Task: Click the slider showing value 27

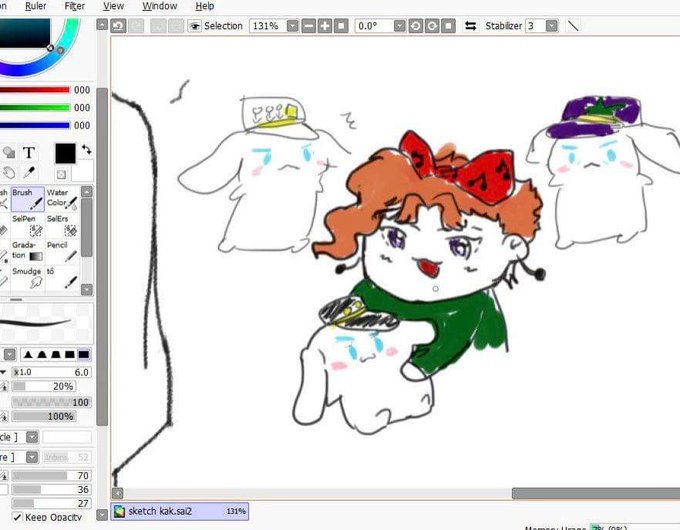Action: (x=51, y=503)
